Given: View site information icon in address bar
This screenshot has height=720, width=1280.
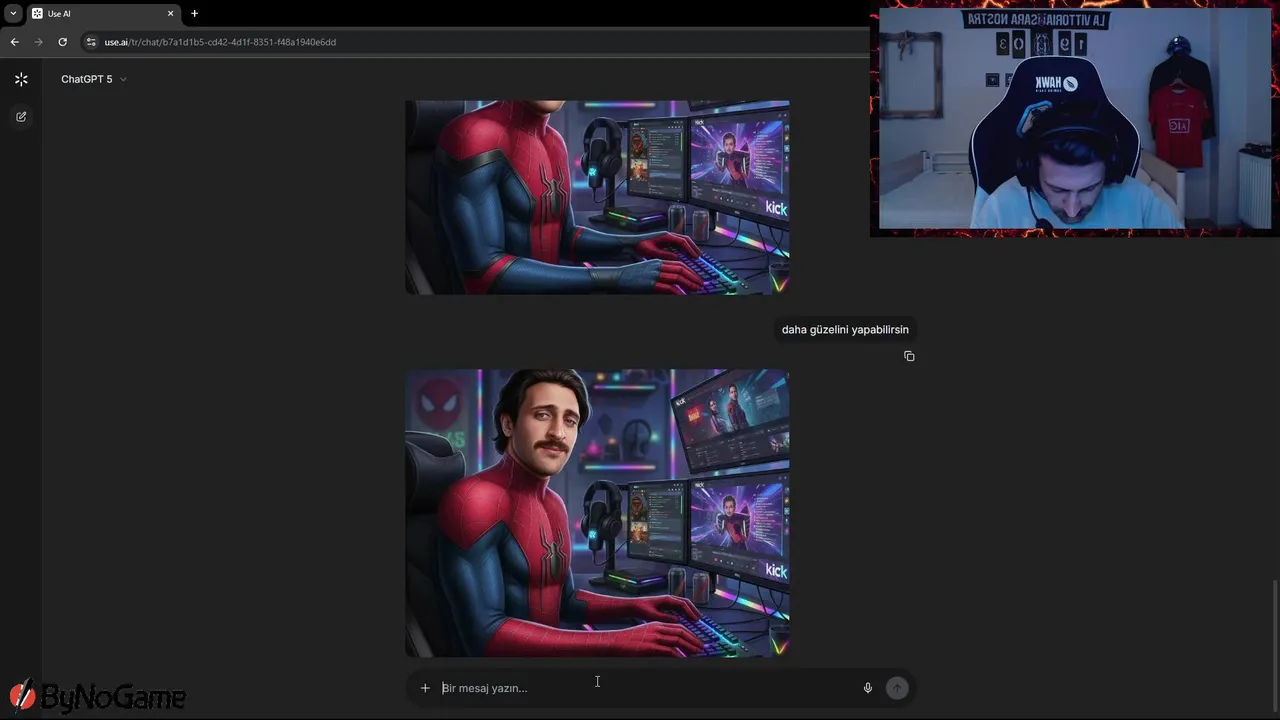Looking at the screenshot, I should pyautogui.click(x=91, y=42).
